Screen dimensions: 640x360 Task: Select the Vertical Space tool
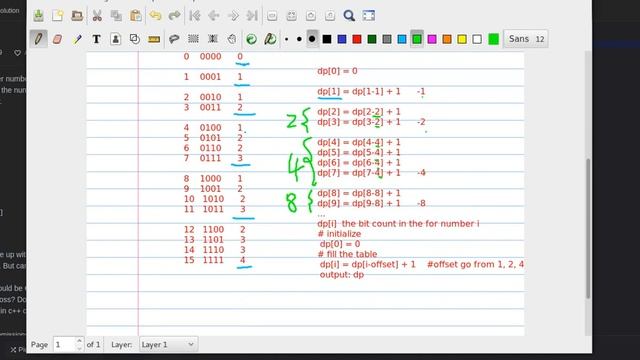pos(213,39)
